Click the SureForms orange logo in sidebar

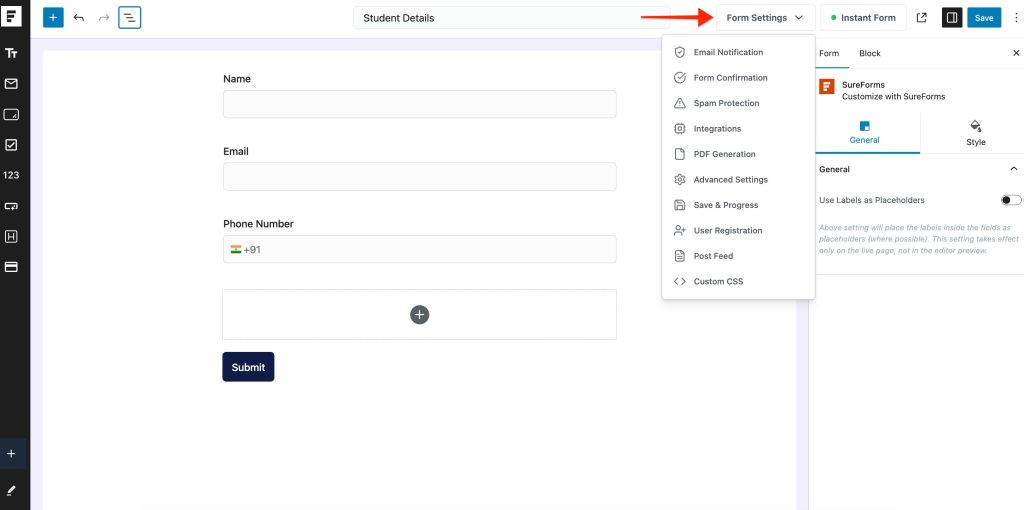click(x=827, y=87)
